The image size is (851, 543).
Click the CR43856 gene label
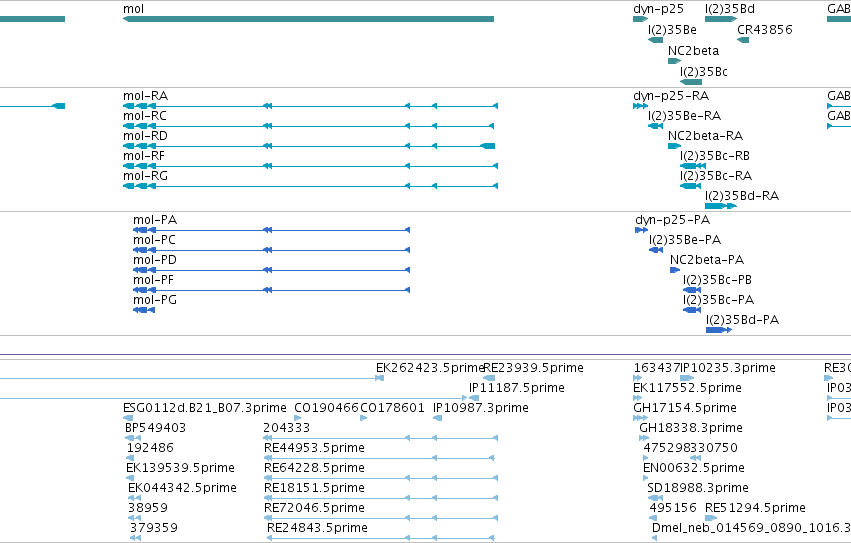765,29
